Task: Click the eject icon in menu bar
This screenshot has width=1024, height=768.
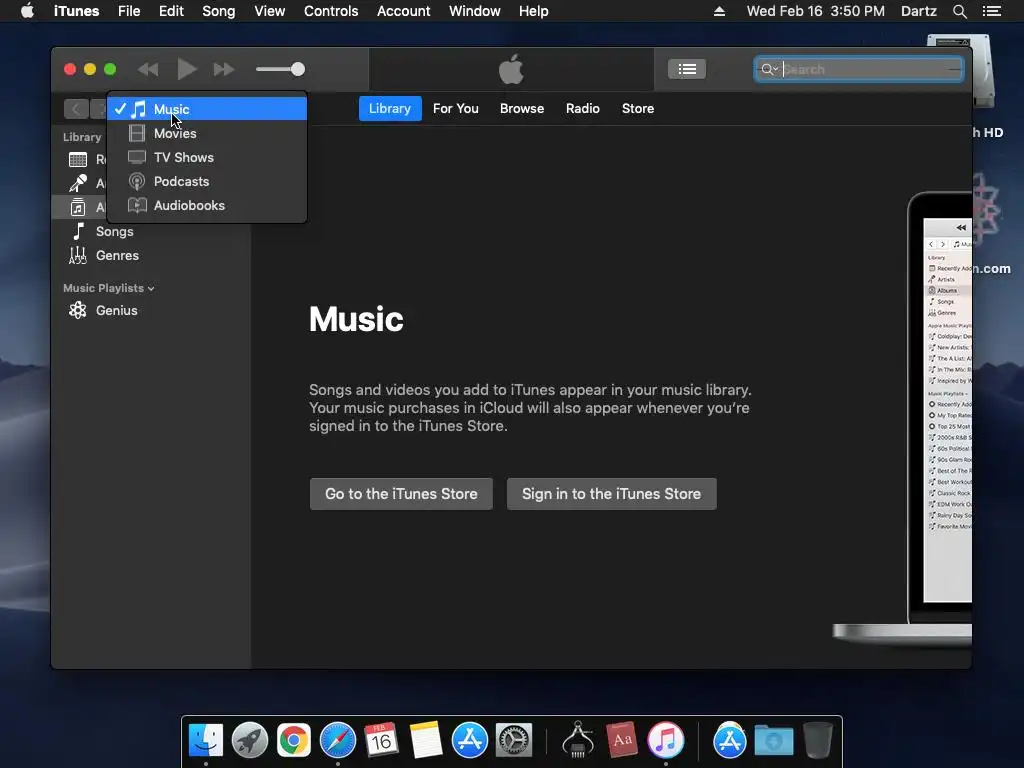Action: click(x=719, y=11)
